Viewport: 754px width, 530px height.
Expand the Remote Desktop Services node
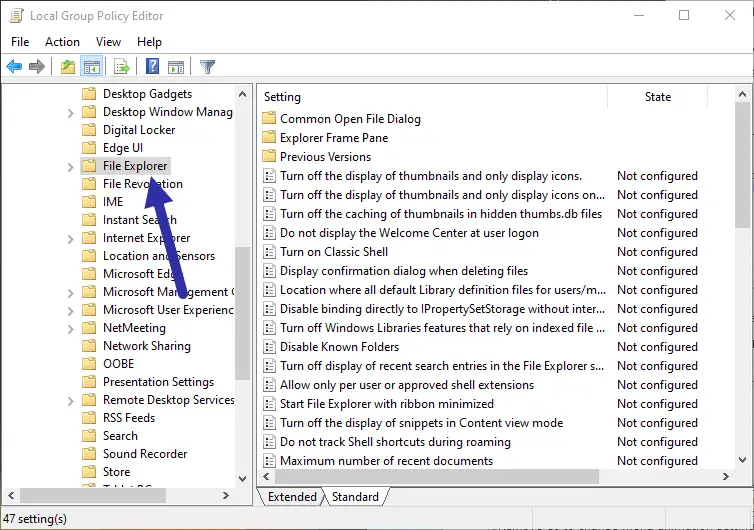pyautogui.click(x=71, y=401)
